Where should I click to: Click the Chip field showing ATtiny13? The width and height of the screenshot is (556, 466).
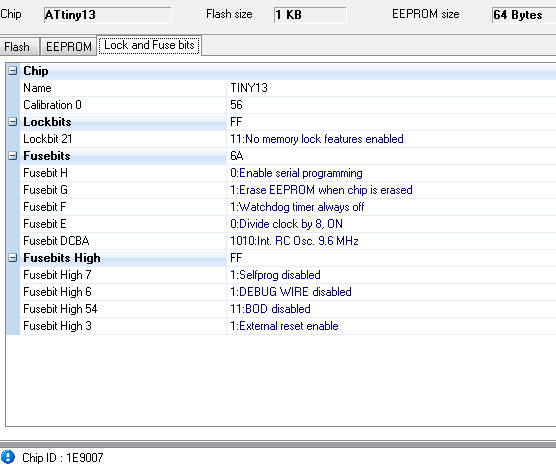coord(107,15)
